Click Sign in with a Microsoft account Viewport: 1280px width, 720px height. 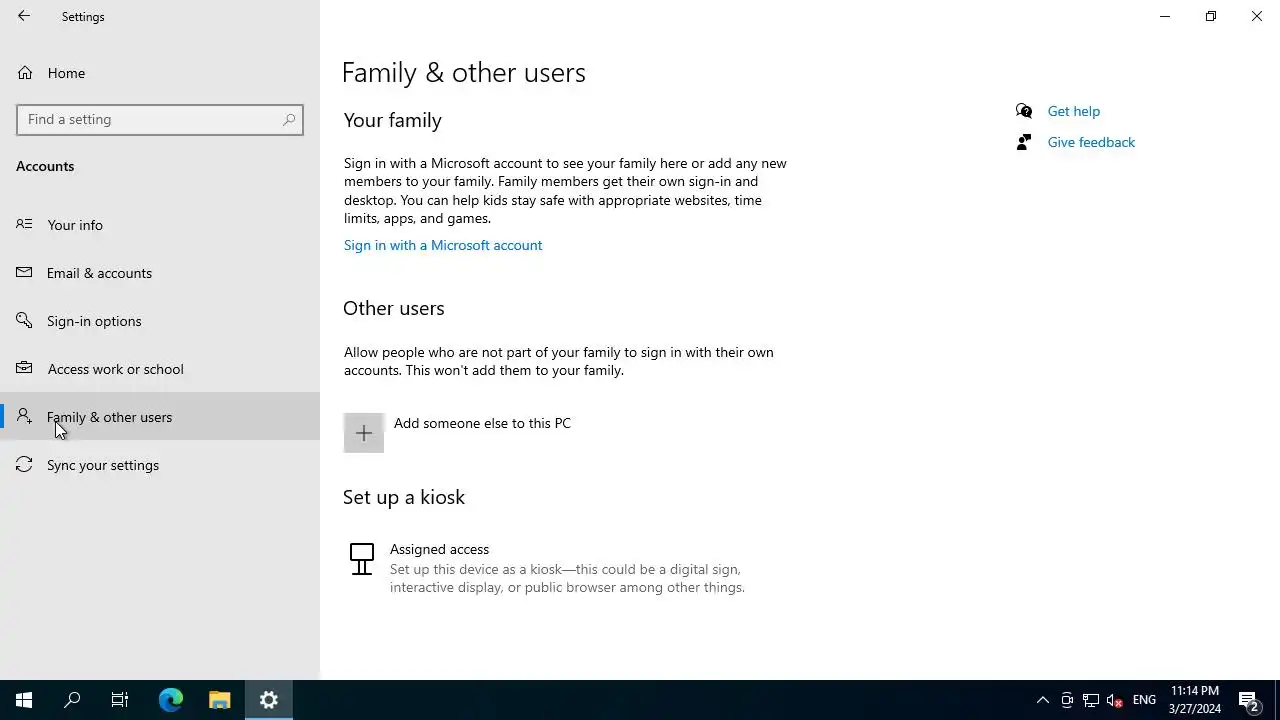443,245
